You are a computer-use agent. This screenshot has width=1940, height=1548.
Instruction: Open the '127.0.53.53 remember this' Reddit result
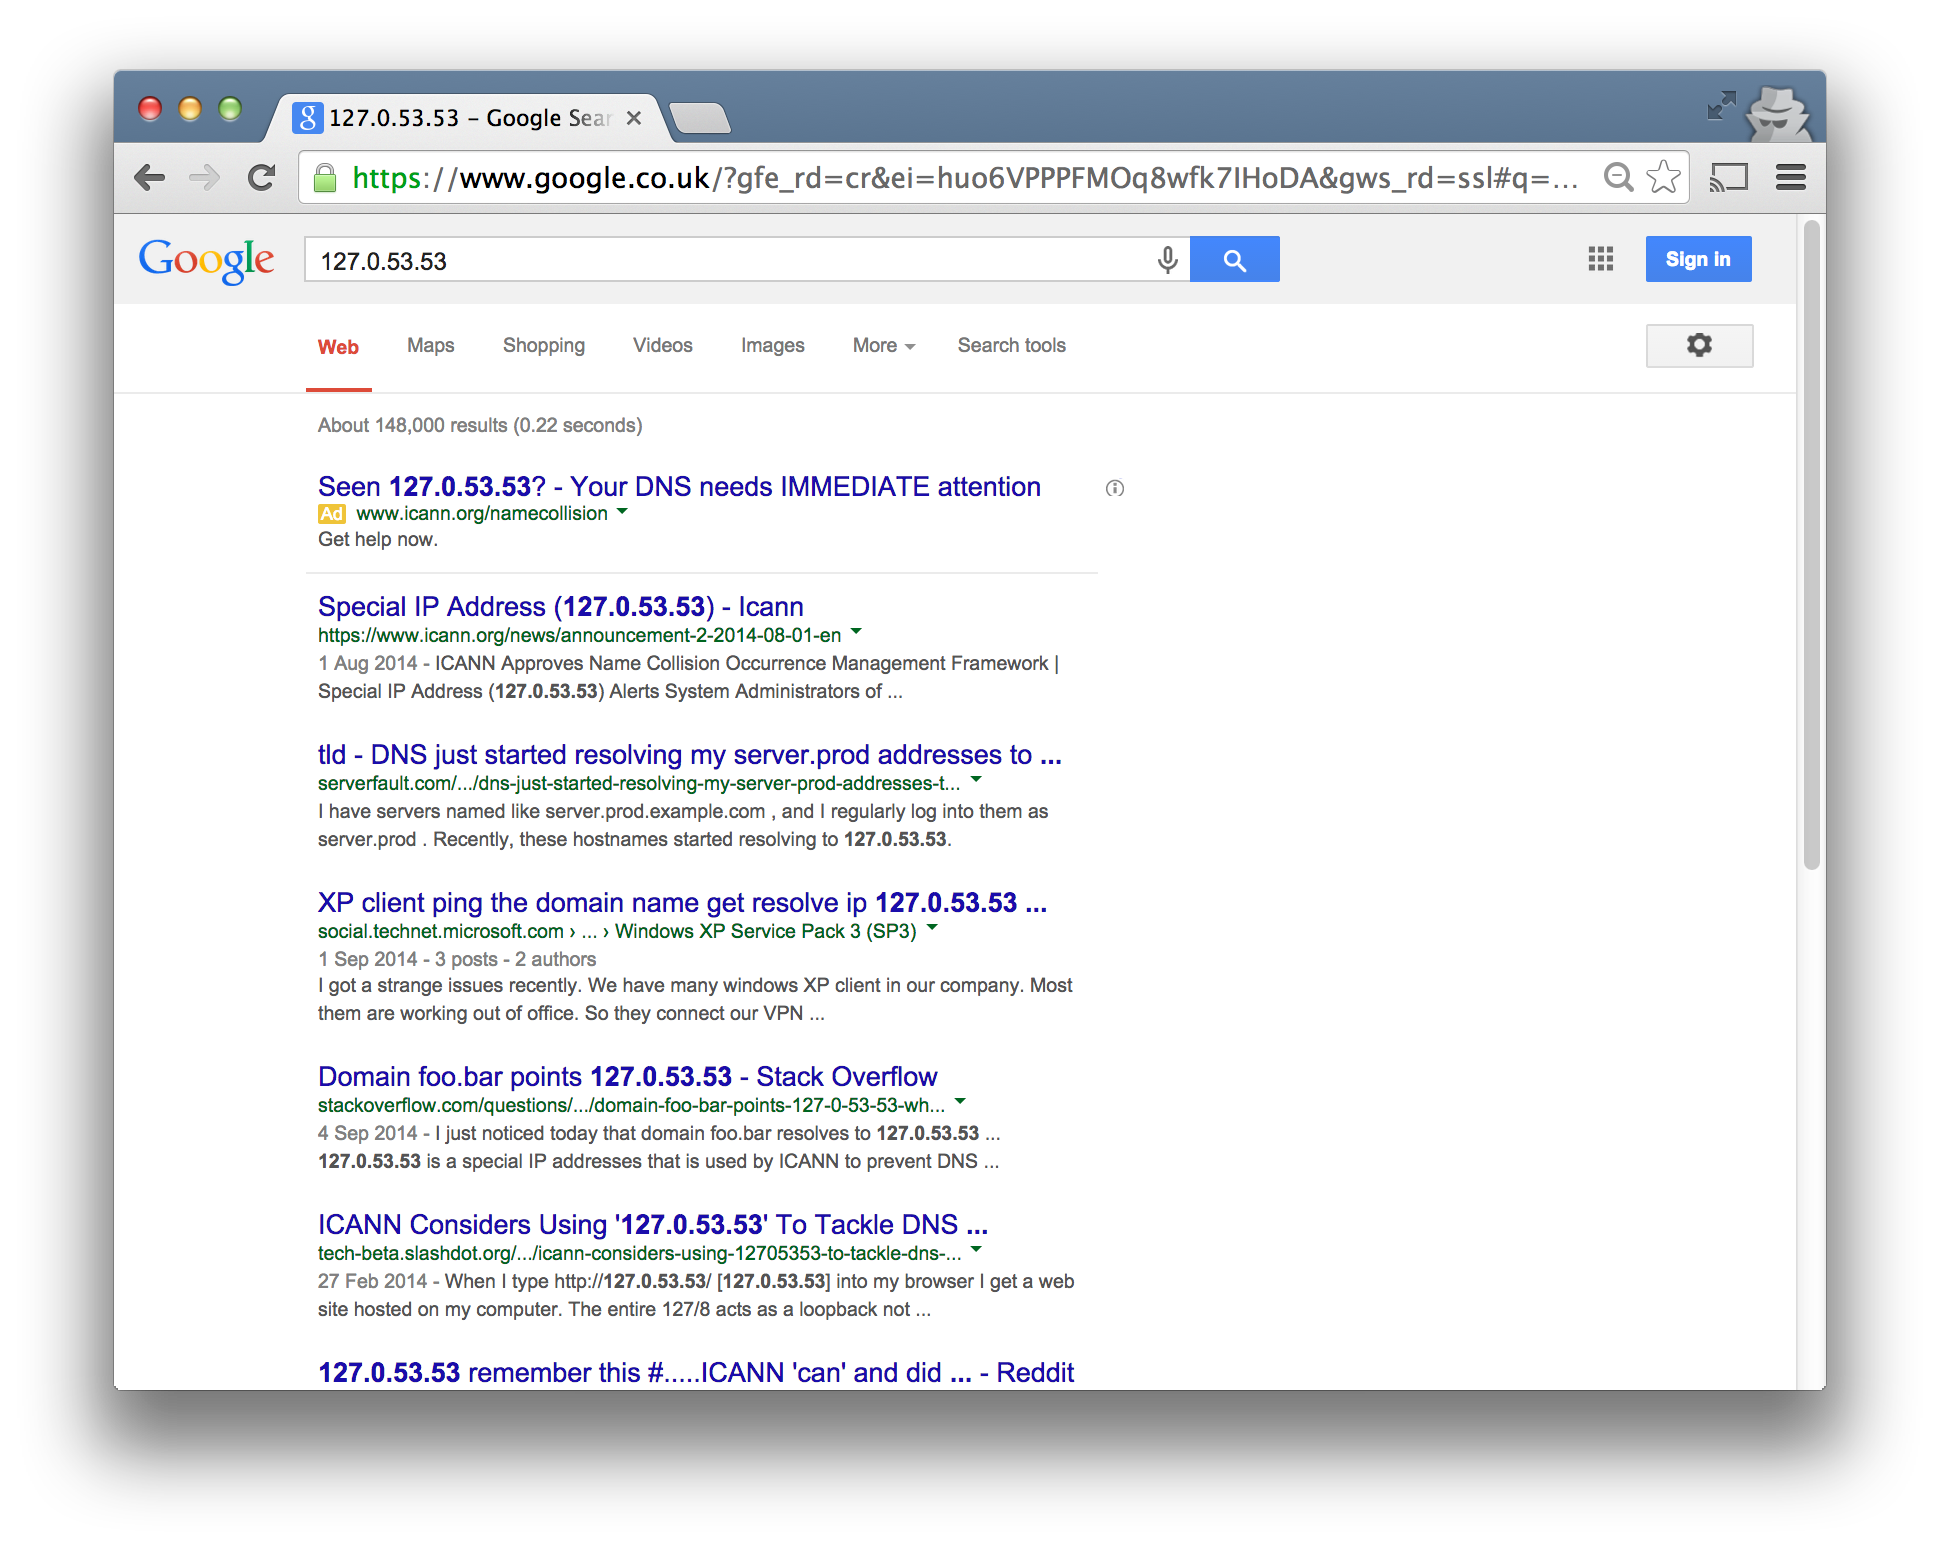coord(696,1373)
